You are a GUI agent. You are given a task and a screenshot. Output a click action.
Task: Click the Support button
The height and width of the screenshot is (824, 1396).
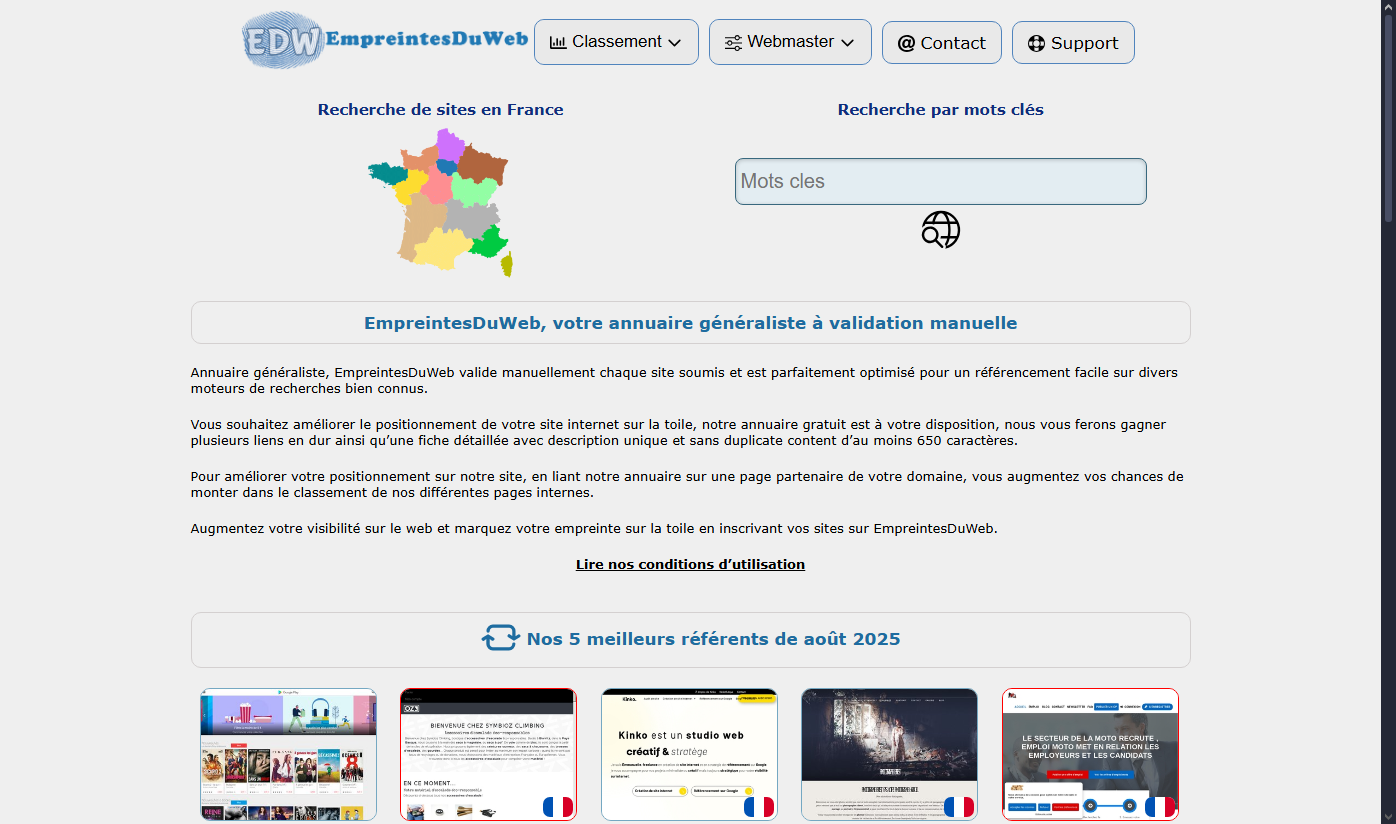tap(1073, 42)
